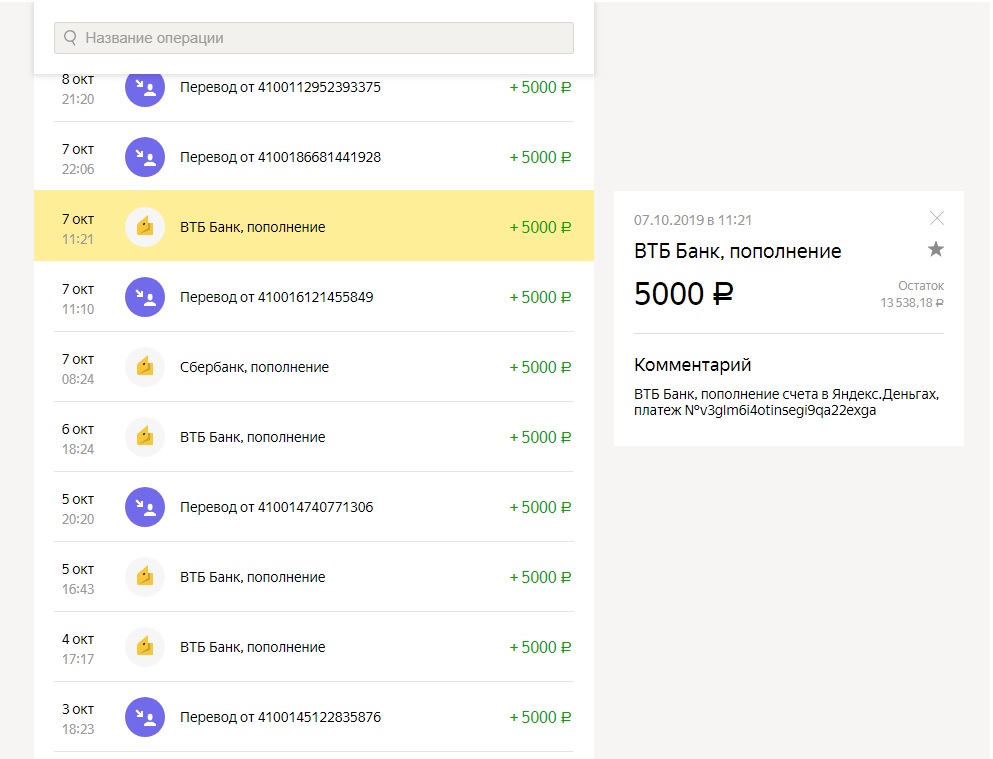Click transfer icon for 4100145122835876
993x759 pixels.
pos(145,717)
